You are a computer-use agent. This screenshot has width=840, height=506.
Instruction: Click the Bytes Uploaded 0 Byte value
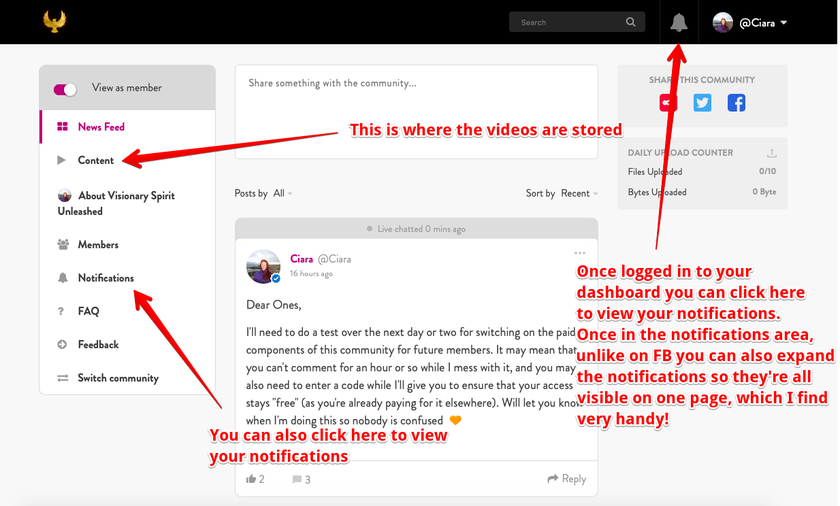(764, 192)
